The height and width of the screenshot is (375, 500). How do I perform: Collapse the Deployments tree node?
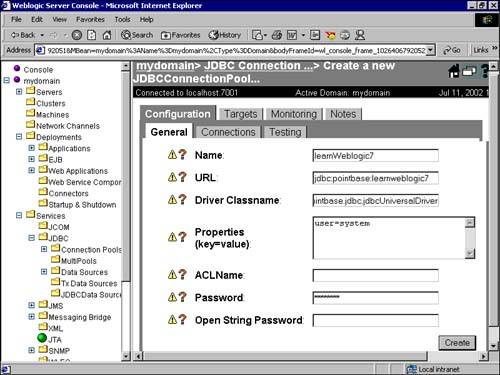tap(19, 137)
